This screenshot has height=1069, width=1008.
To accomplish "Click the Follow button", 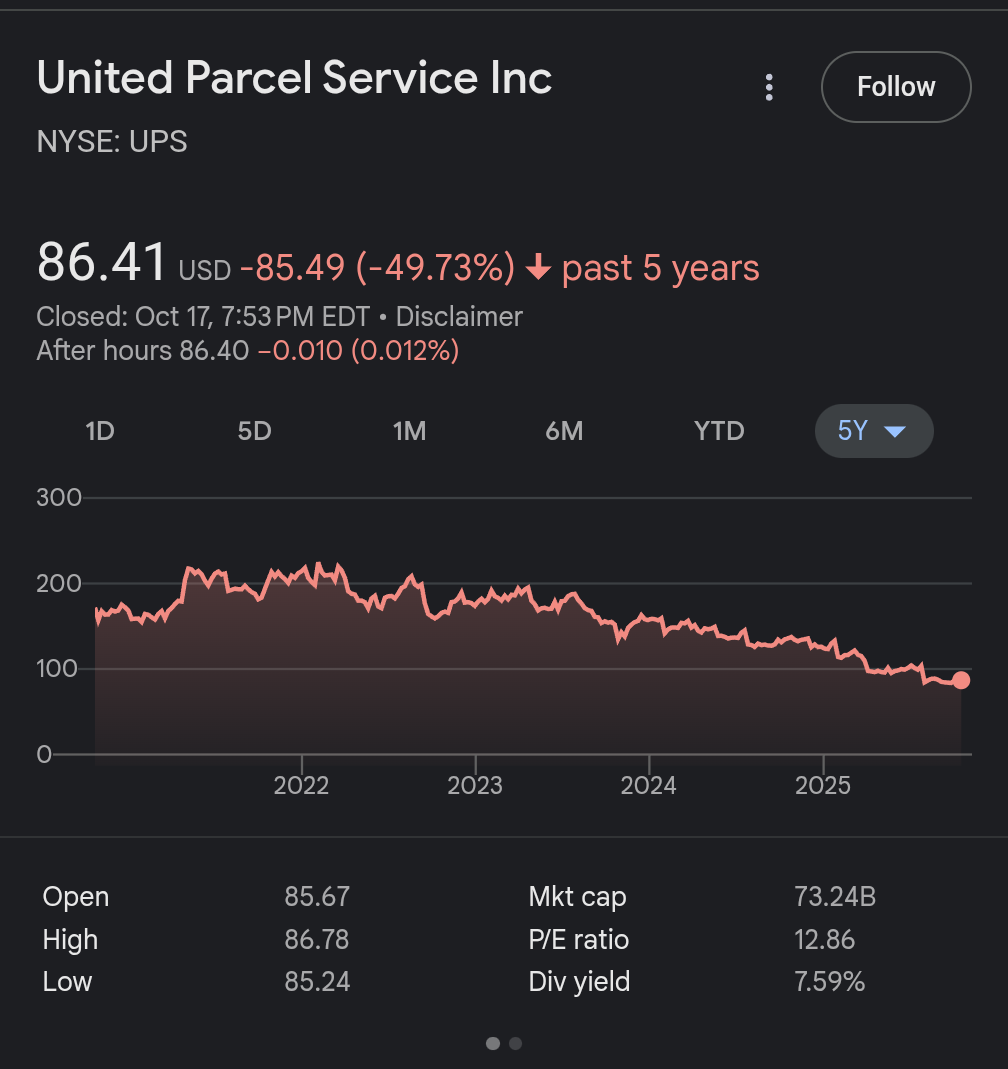I will [x=896, y=87].
